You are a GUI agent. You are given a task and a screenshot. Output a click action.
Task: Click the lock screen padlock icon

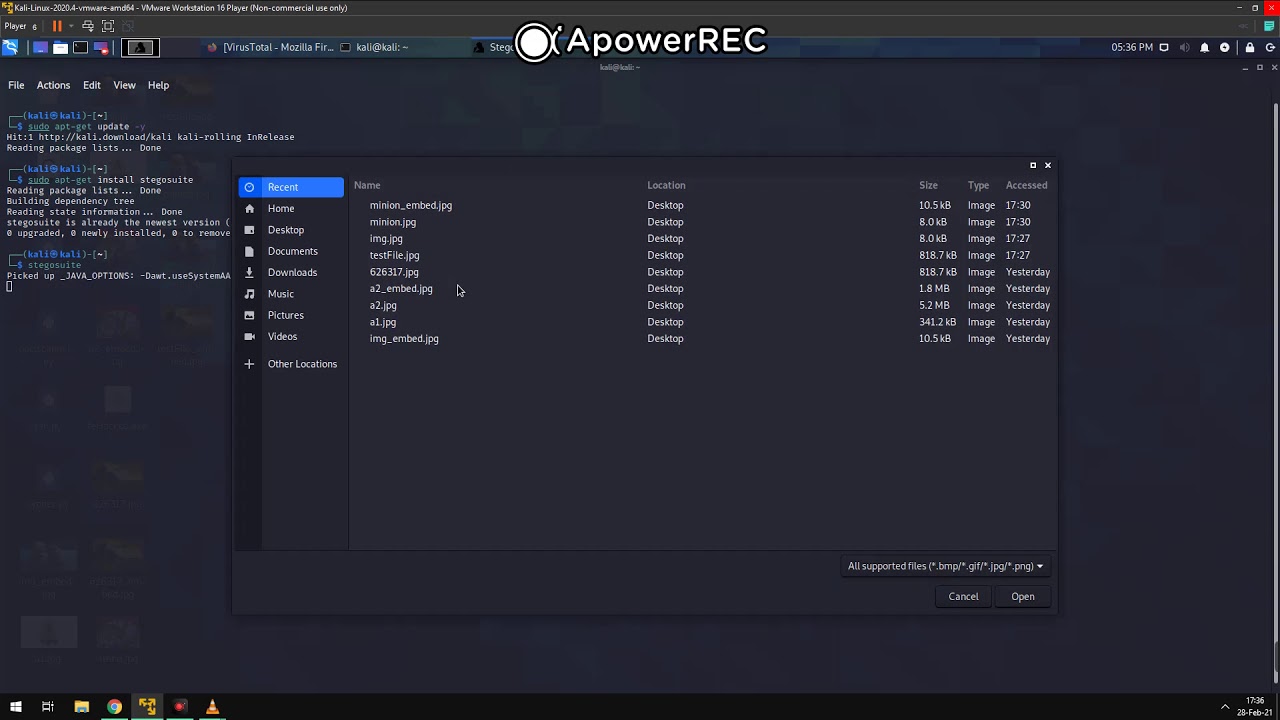1250,47
